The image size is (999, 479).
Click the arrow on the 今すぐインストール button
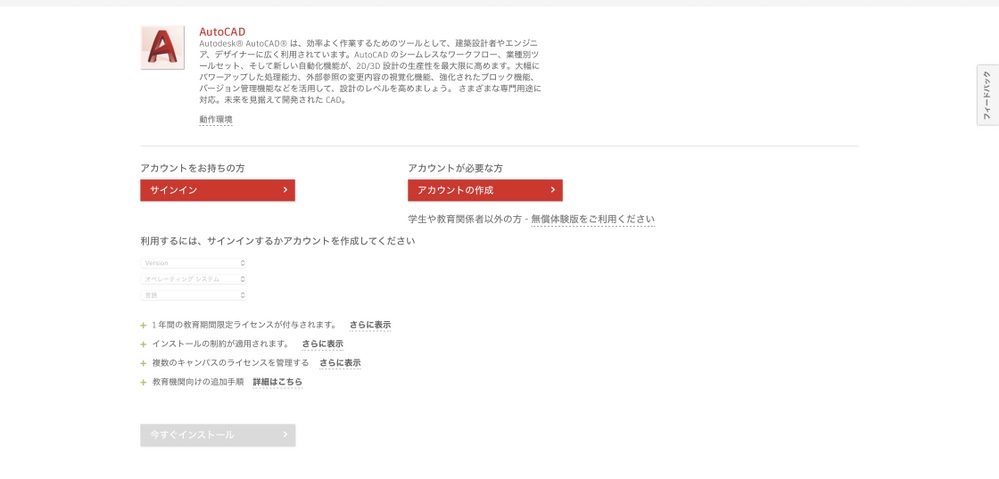pyautogui.click(x=285, y=434)
